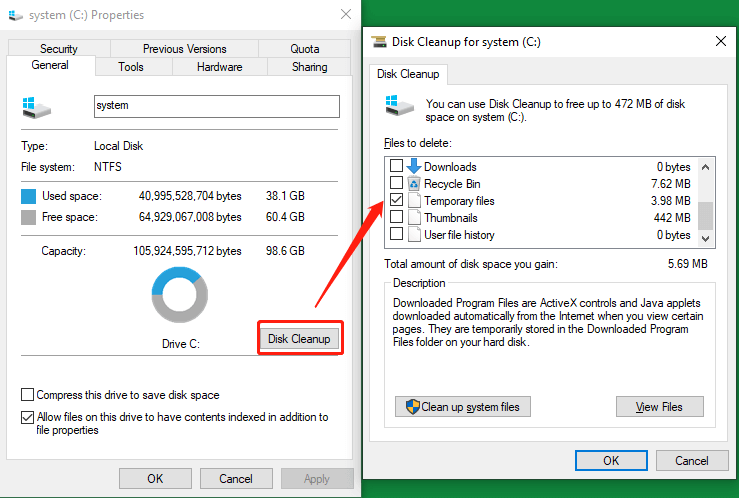Open the Tools tab
This screenshot has width=739, height=498.
131,67
